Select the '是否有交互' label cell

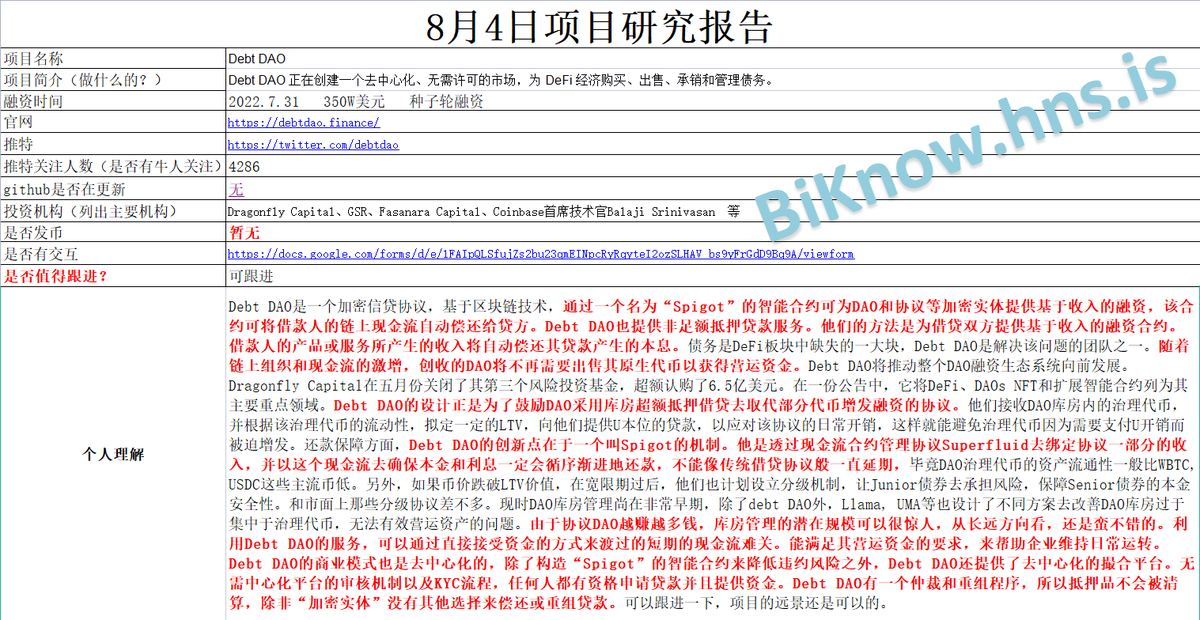pos(113,254)
